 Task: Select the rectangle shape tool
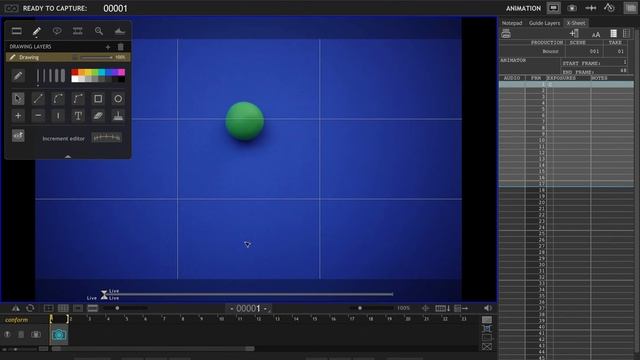pos(98,99)
